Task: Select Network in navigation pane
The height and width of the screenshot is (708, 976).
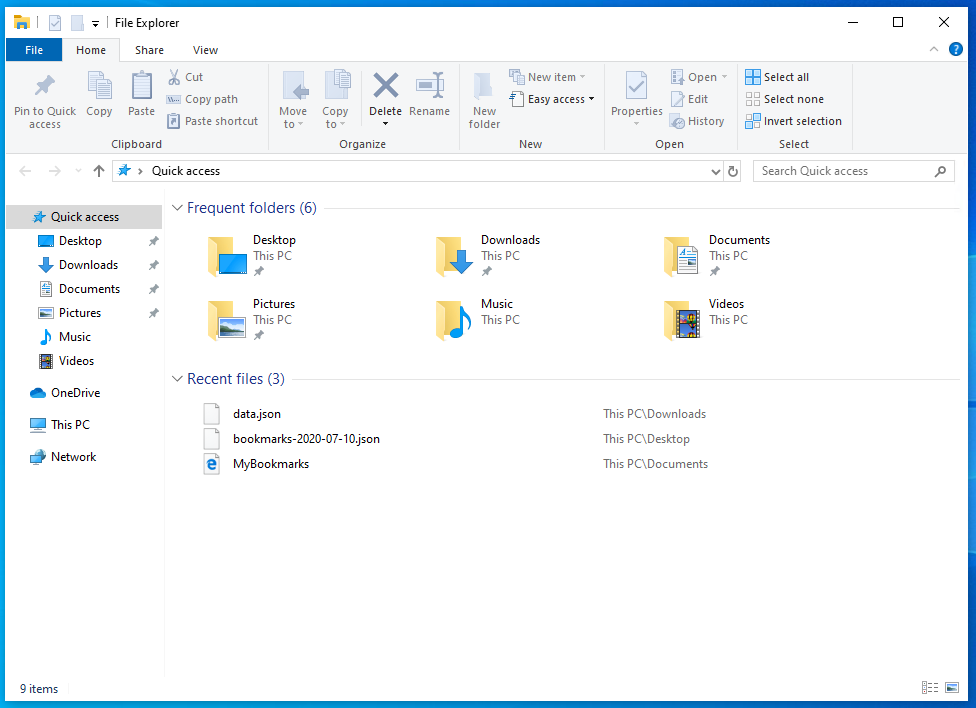Action: [x=84, y=456]
